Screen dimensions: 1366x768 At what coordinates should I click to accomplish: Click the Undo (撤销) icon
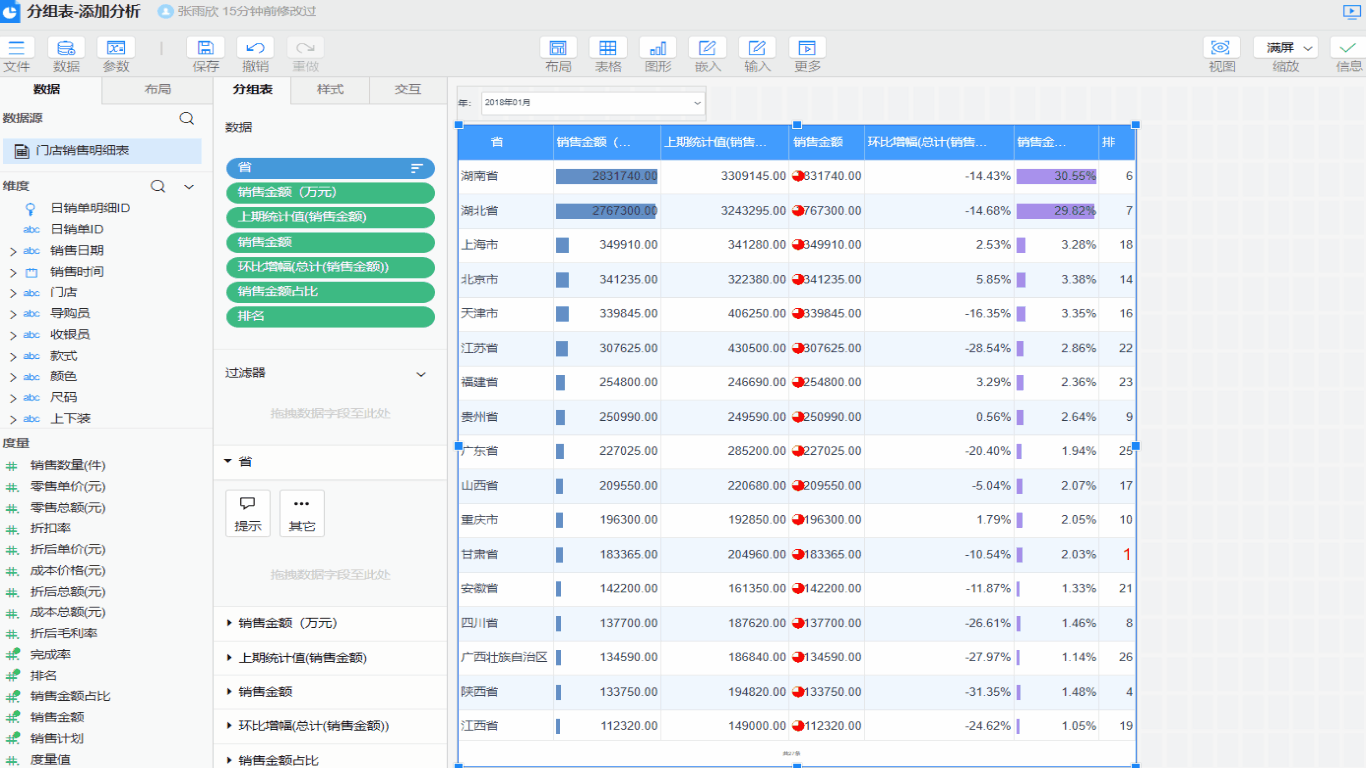point(255,48)
